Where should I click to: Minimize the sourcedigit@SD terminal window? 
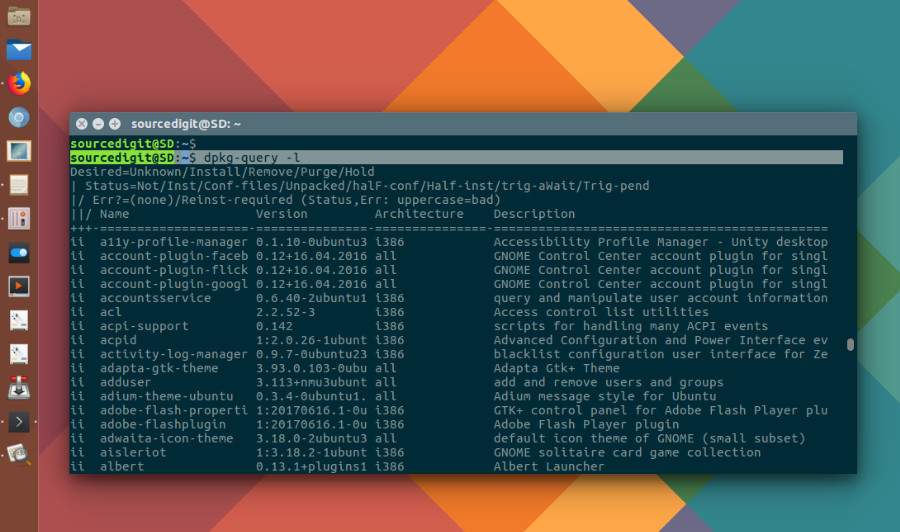(x=98, y=124)
